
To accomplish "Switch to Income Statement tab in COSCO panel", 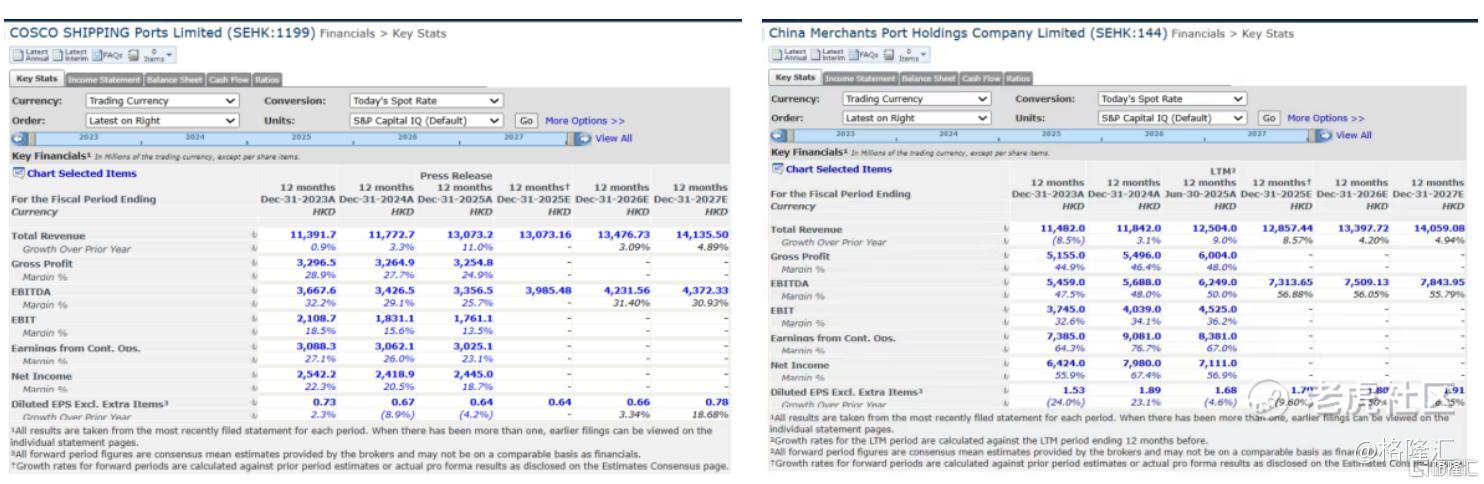I will (x=104, y=79).
